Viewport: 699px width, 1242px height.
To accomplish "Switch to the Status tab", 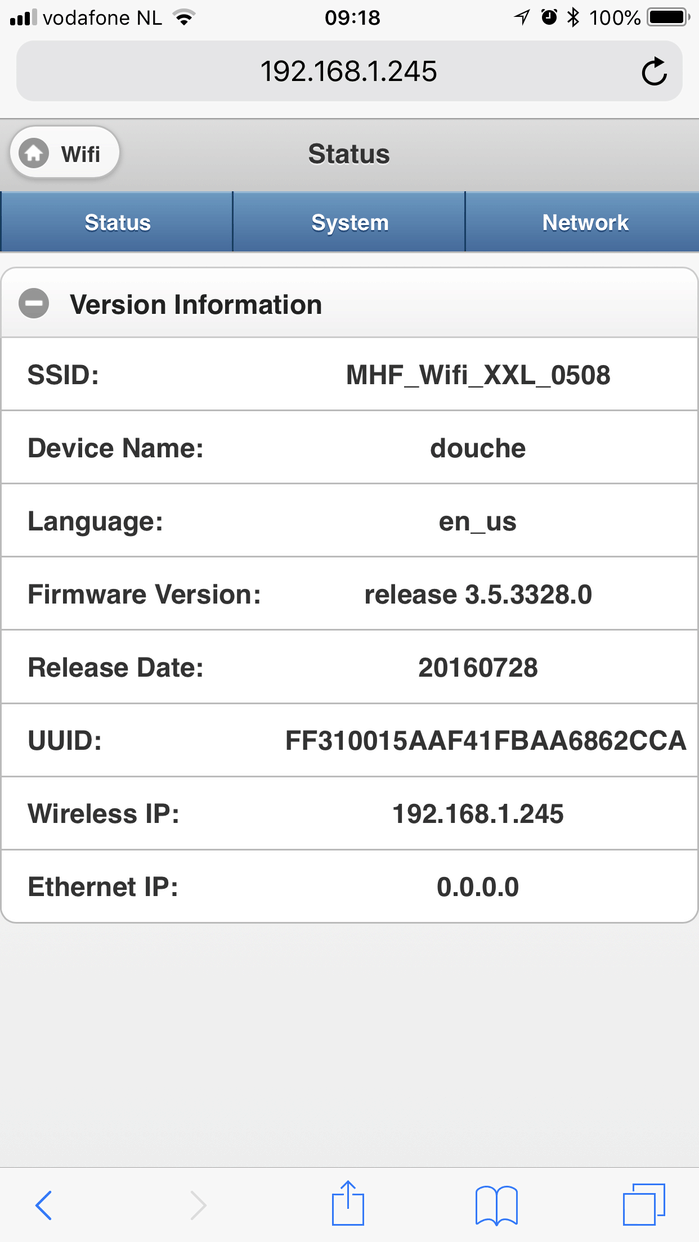I will pyautogui.click(x=117, y=222).
